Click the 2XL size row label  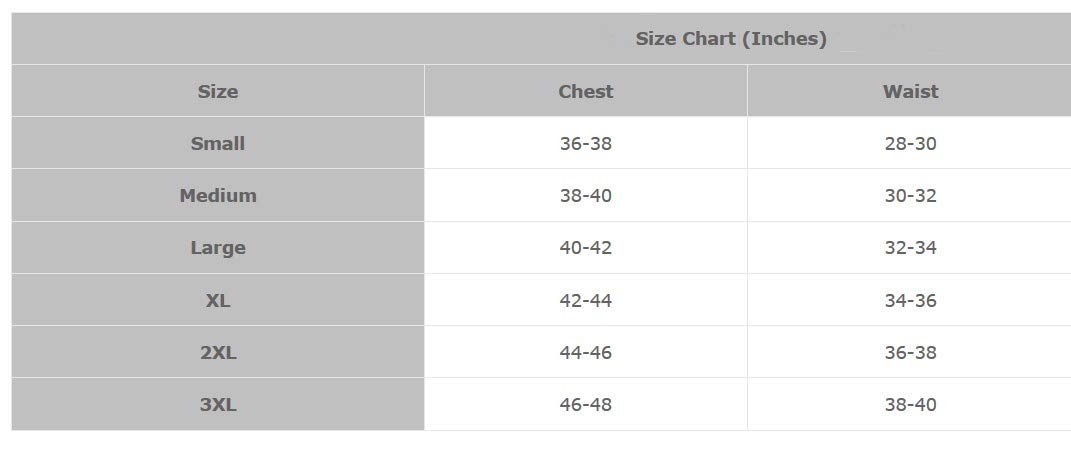218,353
